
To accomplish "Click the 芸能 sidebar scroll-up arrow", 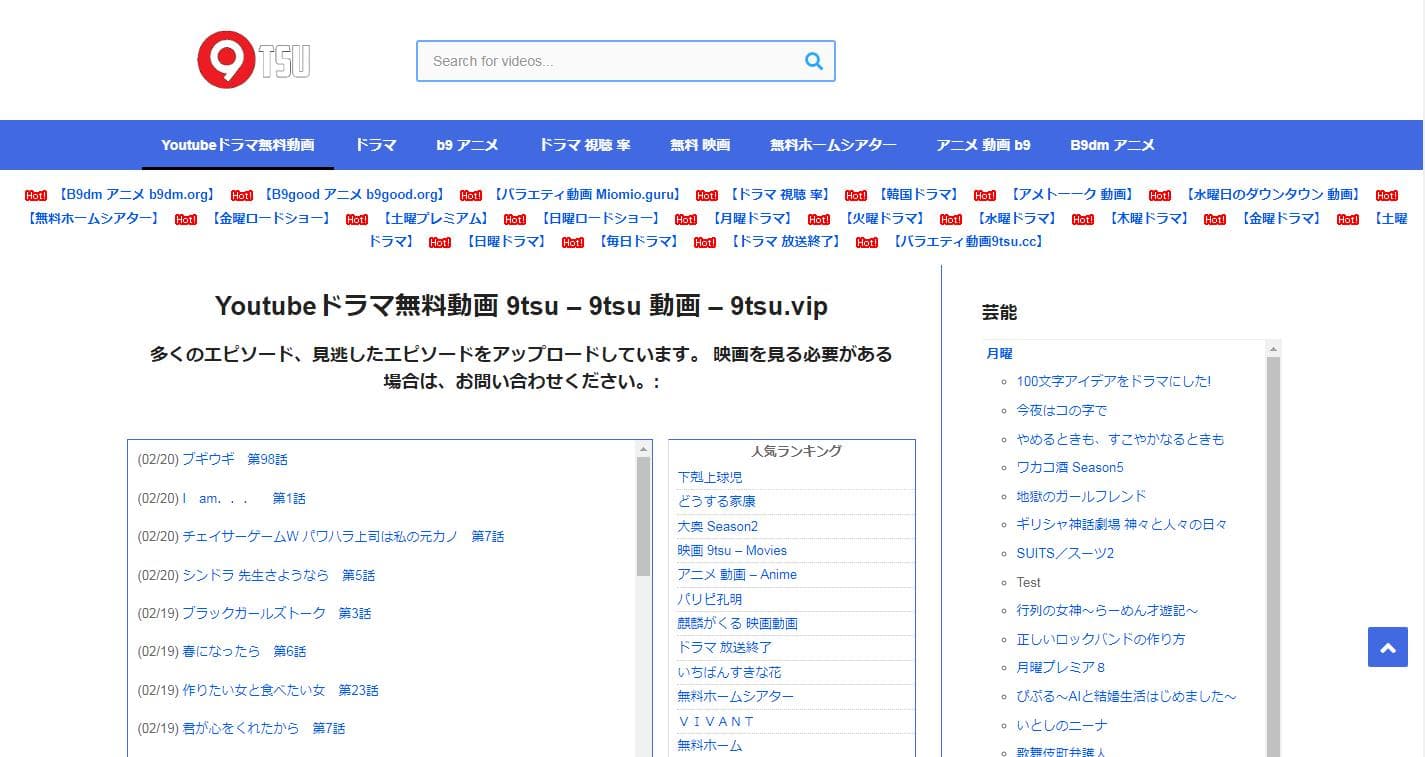I will (x=1273, y=349).
